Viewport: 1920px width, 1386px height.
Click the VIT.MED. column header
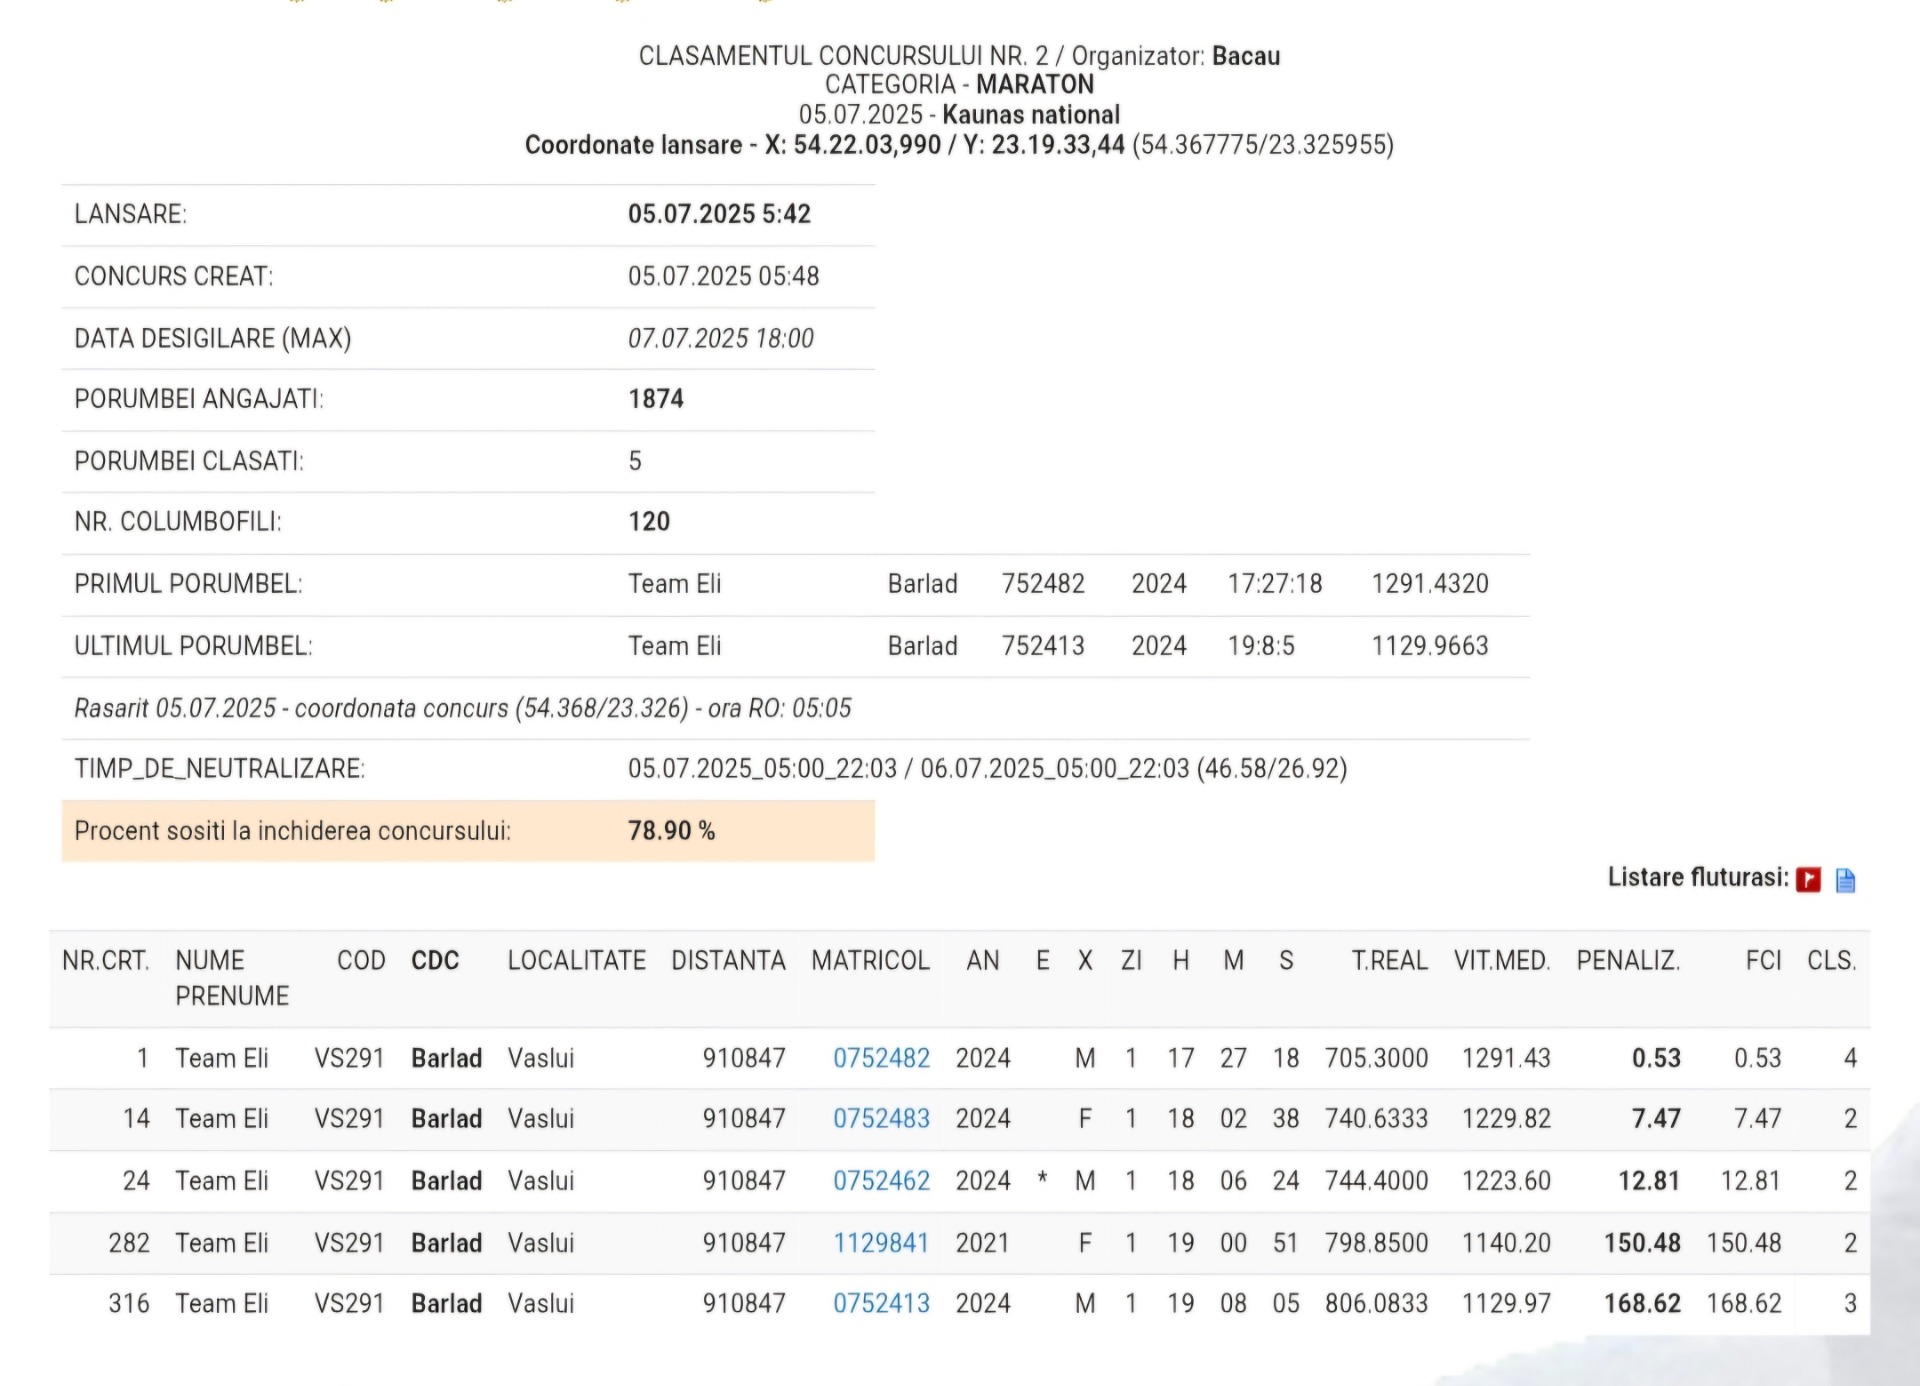(x=1501, y=960)
